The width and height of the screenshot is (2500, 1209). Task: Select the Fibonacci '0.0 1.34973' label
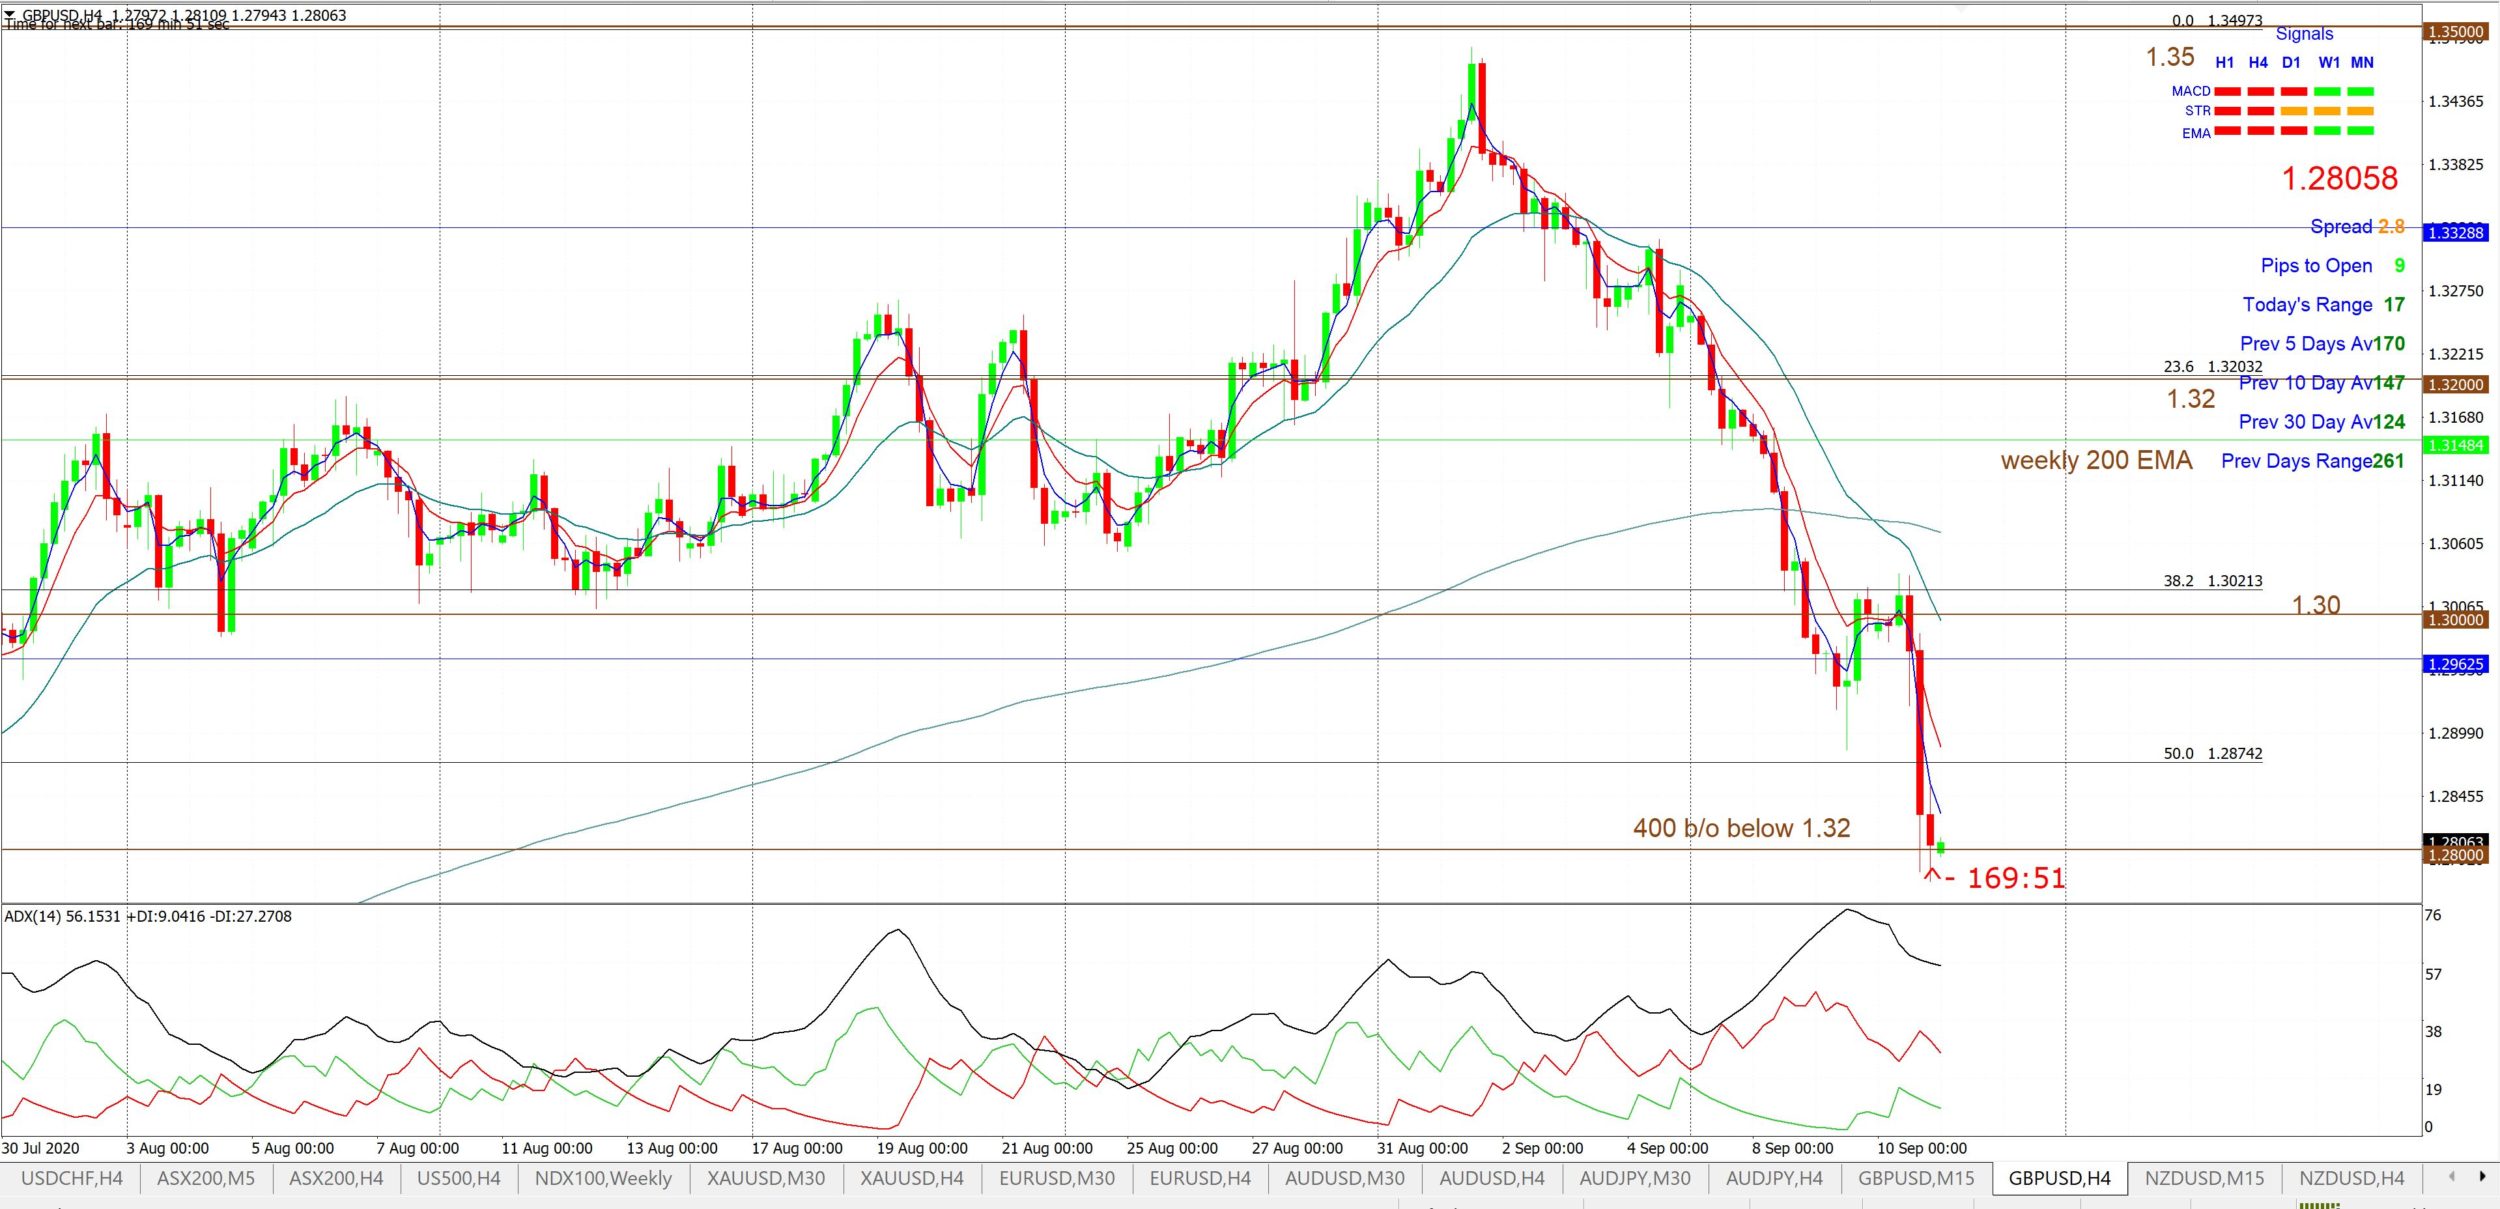(x=2216, y=20)
